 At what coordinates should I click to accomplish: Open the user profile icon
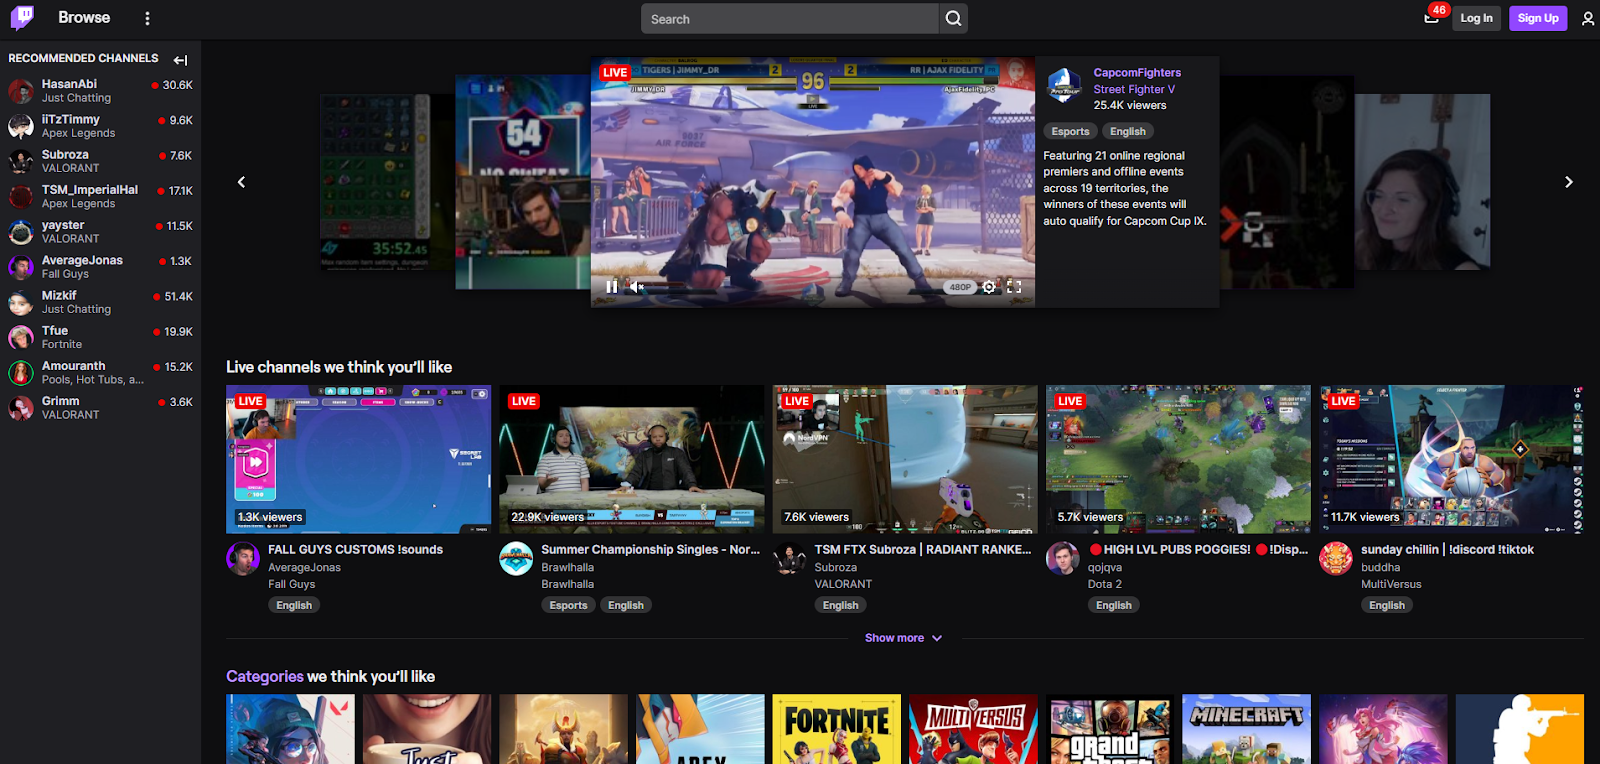point(1588,18)
